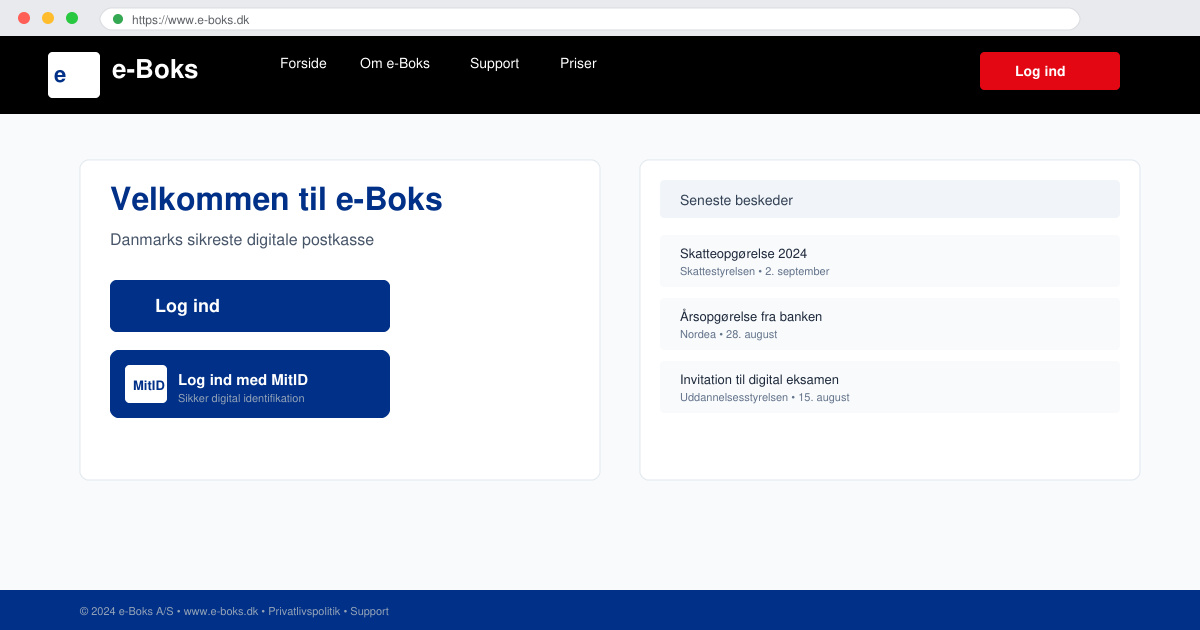This screenshot has height=630, width=1200.
Task: Click the MitID badge icon
Action: click(146, 384)
